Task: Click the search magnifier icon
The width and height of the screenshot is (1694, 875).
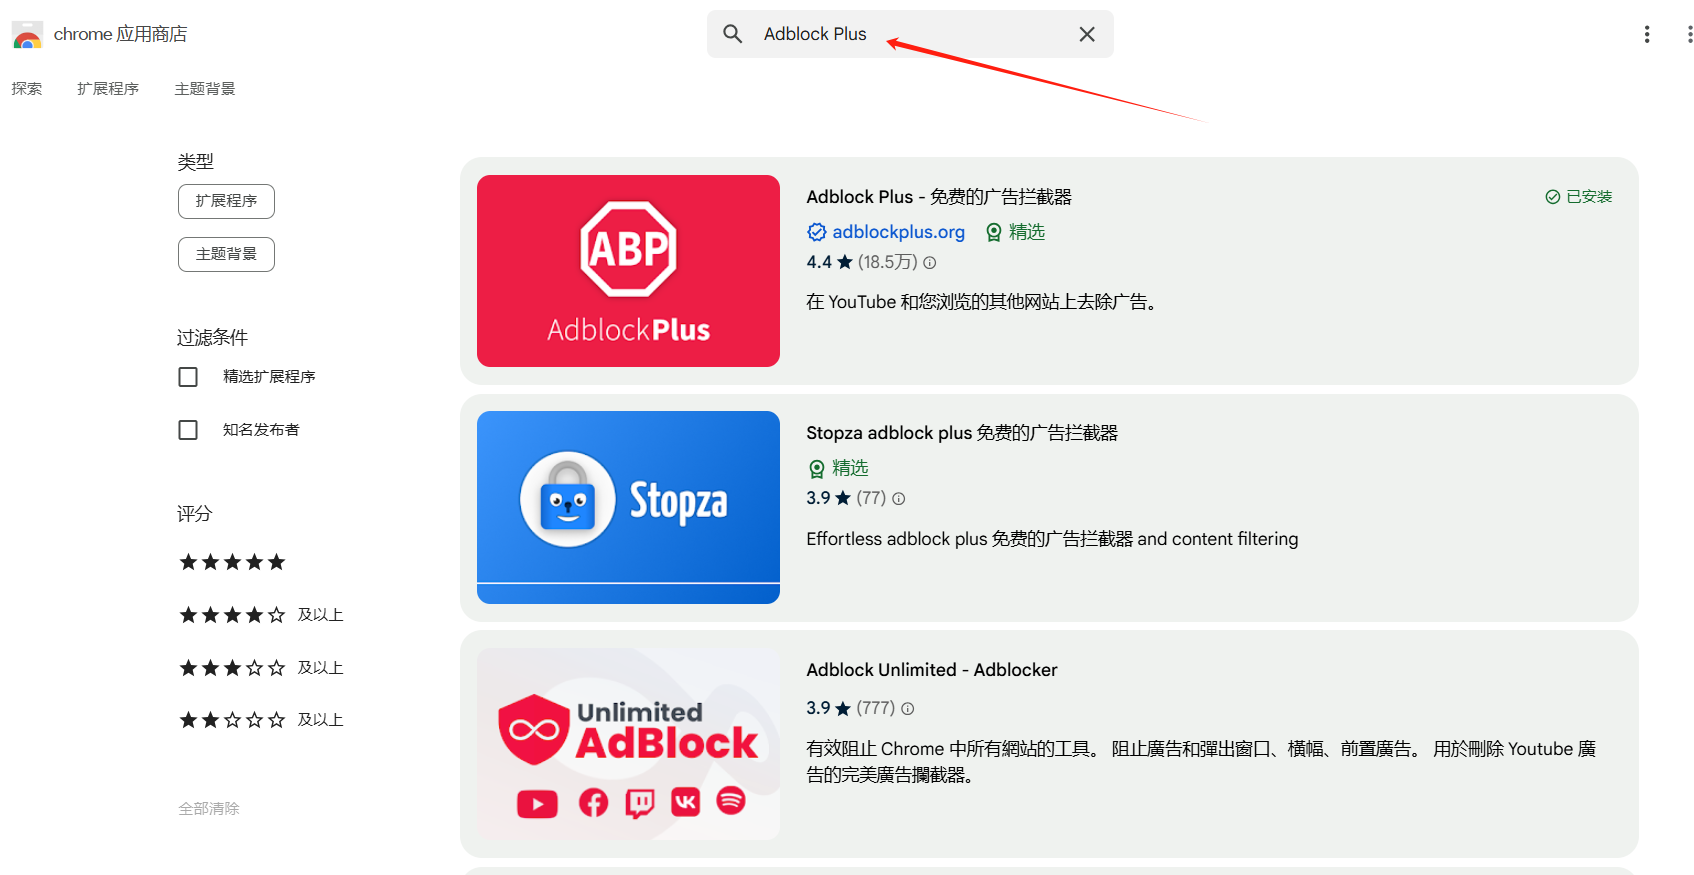Action: 733,34
